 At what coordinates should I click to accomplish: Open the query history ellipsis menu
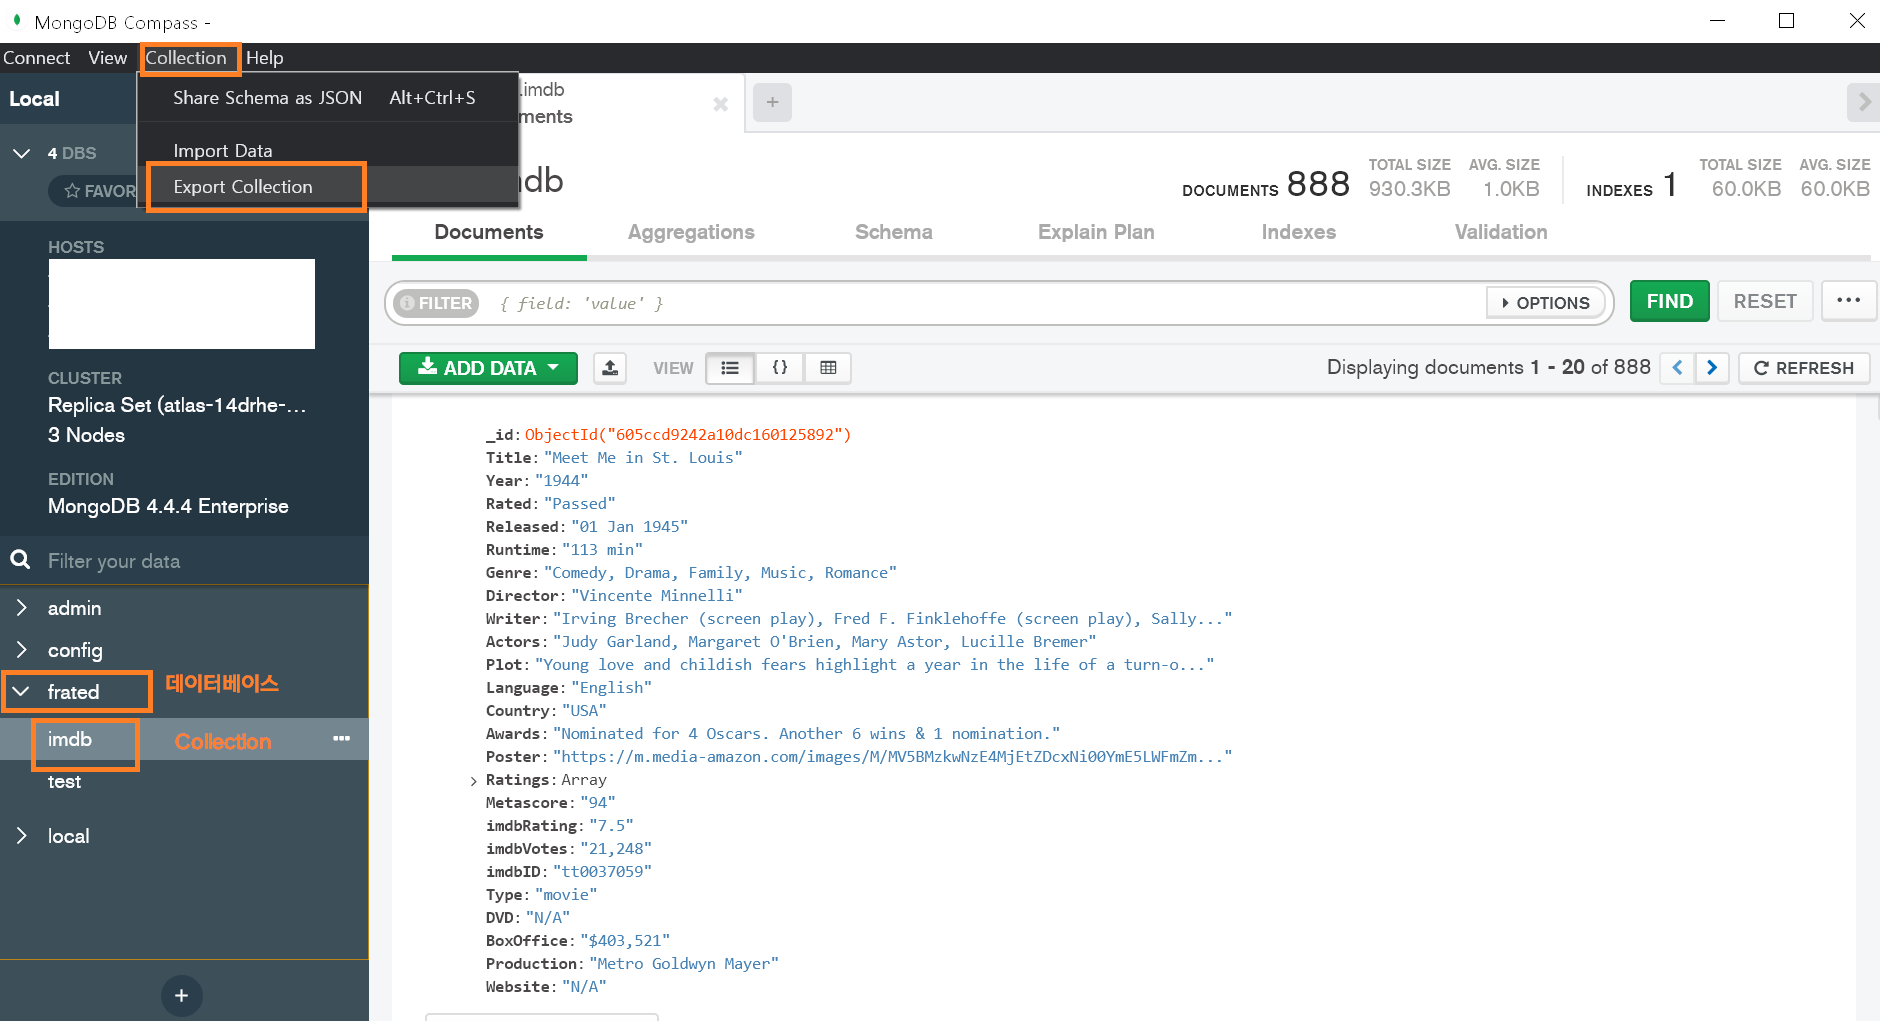coord(1848,300)
